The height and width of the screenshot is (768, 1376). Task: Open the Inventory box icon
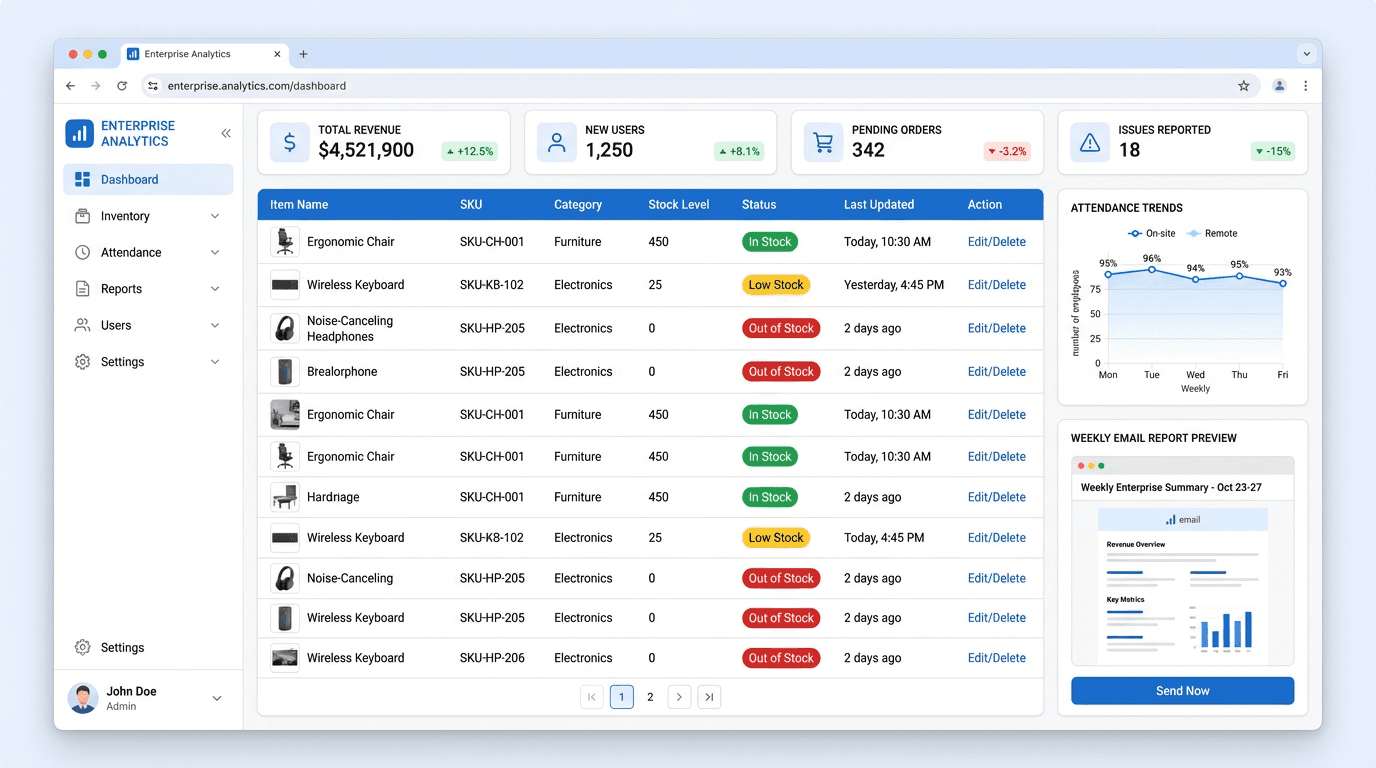point(82,215)
